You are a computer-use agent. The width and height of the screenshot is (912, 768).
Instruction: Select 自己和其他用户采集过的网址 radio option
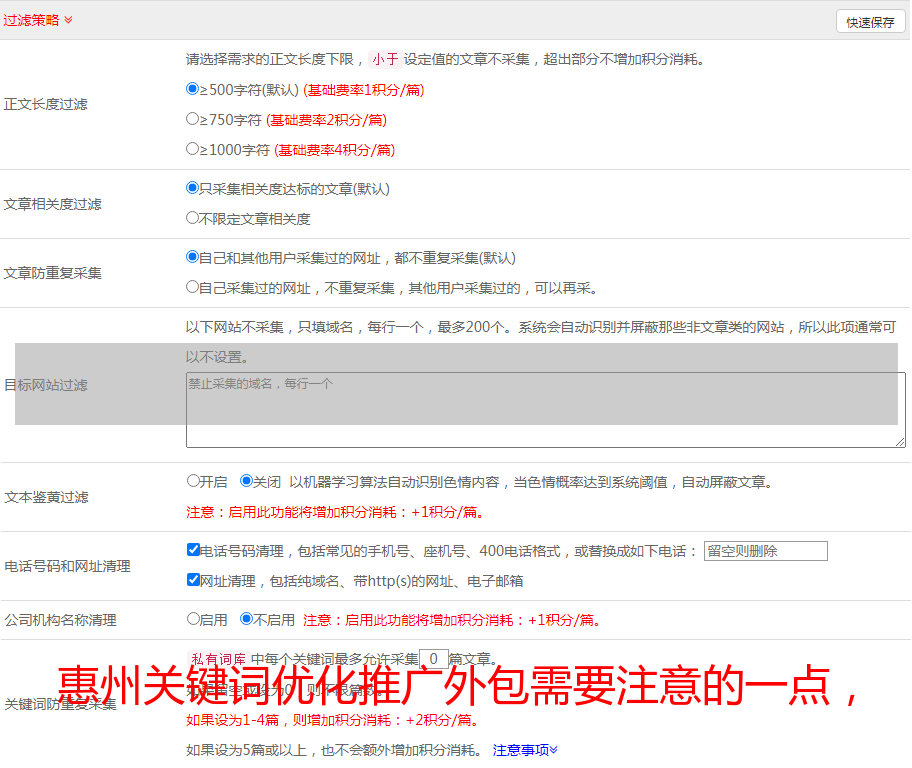point(193,257)
